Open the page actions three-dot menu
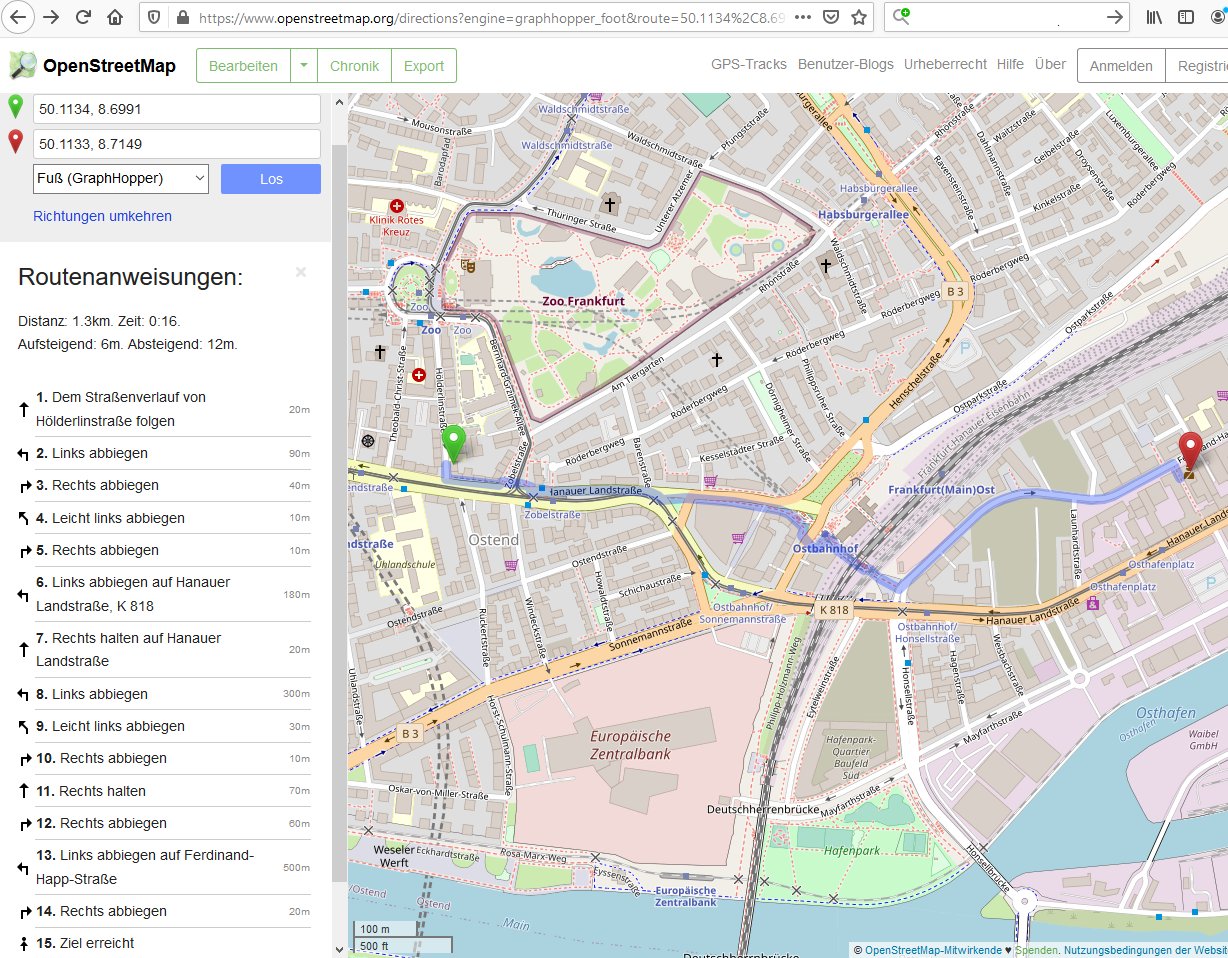 click(803, 17)
